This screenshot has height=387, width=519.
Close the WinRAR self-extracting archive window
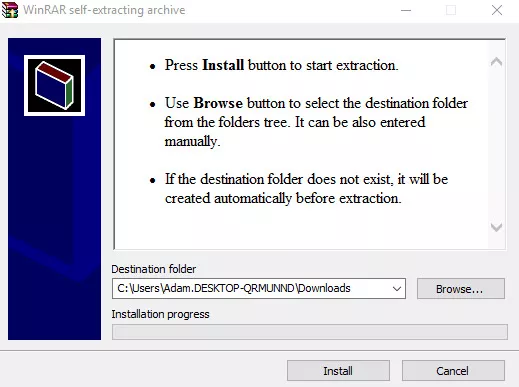[497, 10]
